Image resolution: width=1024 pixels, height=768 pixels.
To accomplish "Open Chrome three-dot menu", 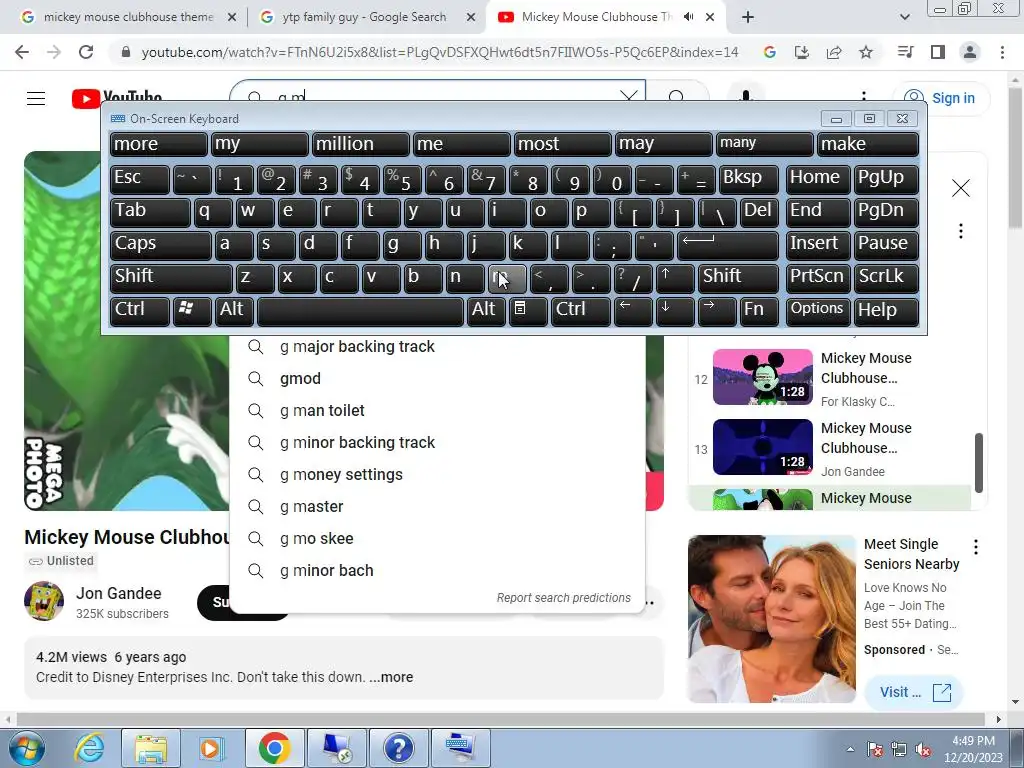I will [x=1002, y=52].
